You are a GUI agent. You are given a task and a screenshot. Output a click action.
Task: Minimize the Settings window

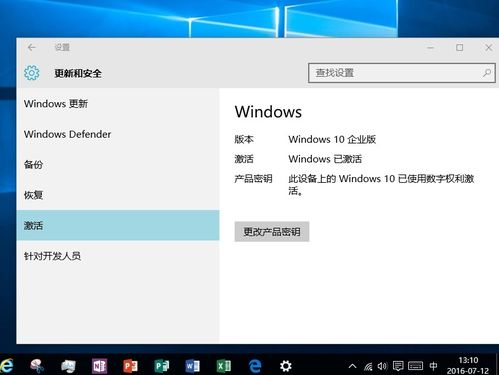[x=431, y=48]
